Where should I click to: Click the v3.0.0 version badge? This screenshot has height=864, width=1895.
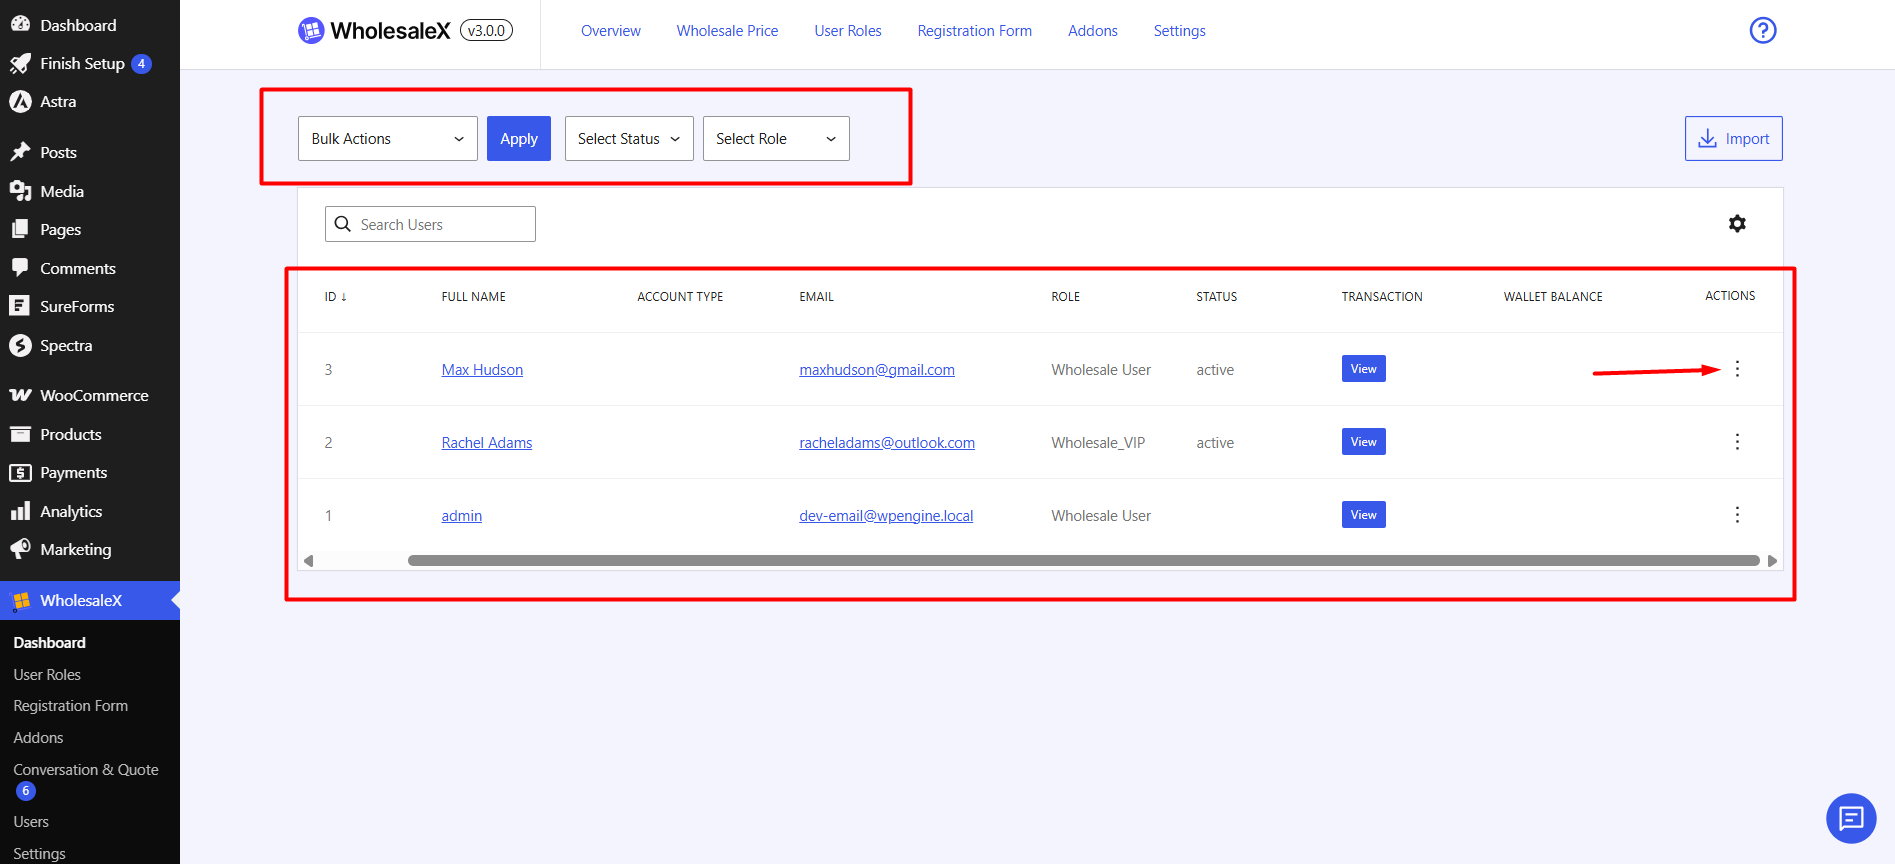pos(486,31)
